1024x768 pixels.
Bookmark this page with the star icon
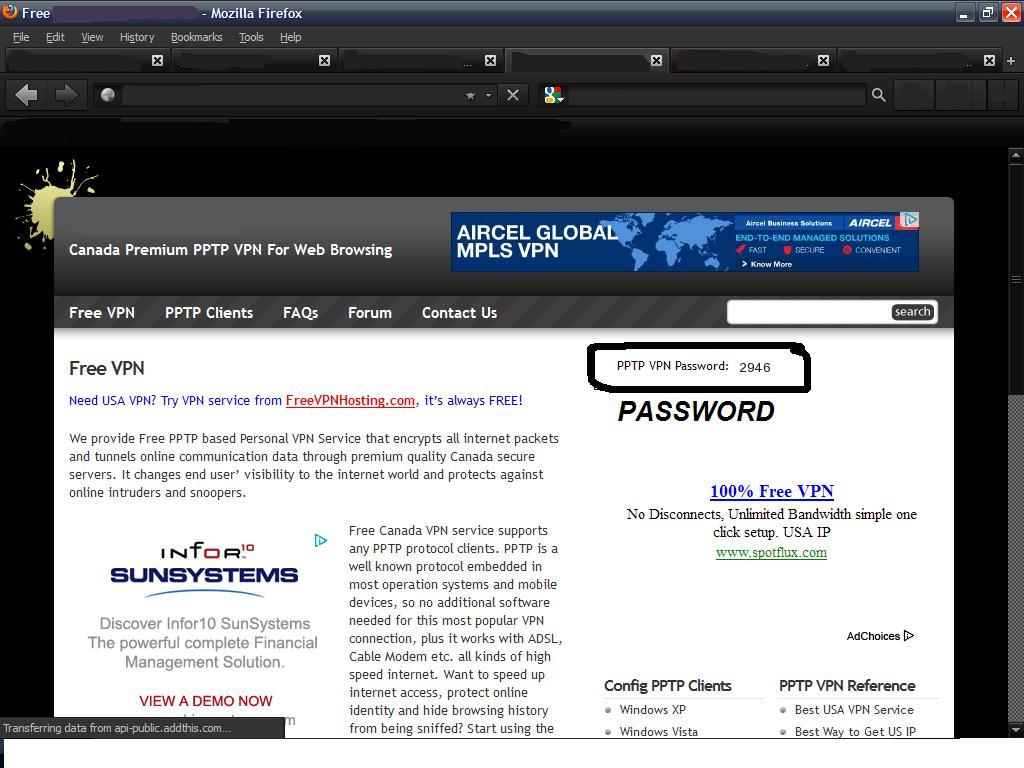[x=470, y=96]
